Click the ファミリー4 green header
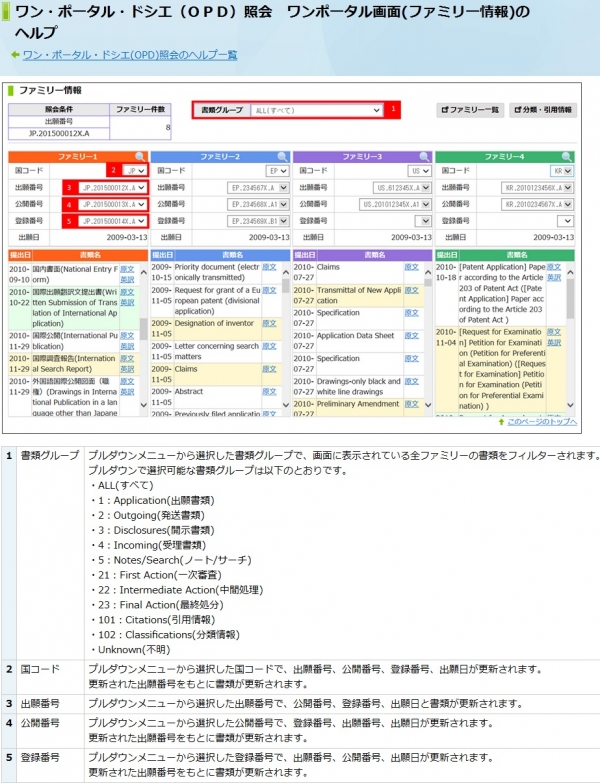Viewport: 600px width, 783px height. (x=505, y=157)
